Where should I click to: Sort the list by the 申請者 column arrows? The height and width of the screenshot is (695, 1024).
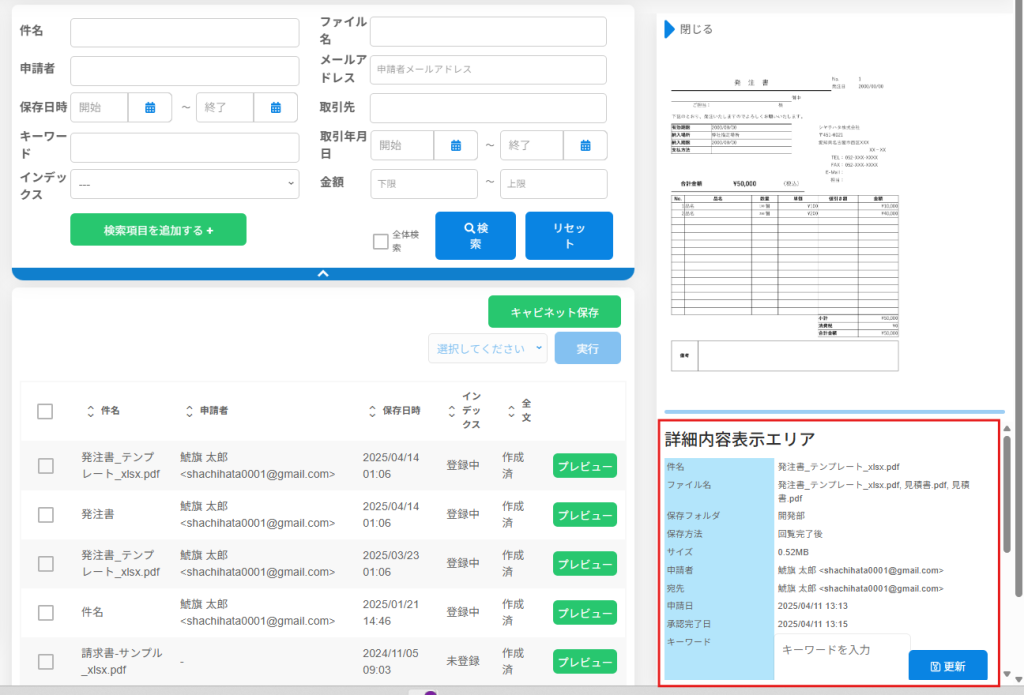189,411
